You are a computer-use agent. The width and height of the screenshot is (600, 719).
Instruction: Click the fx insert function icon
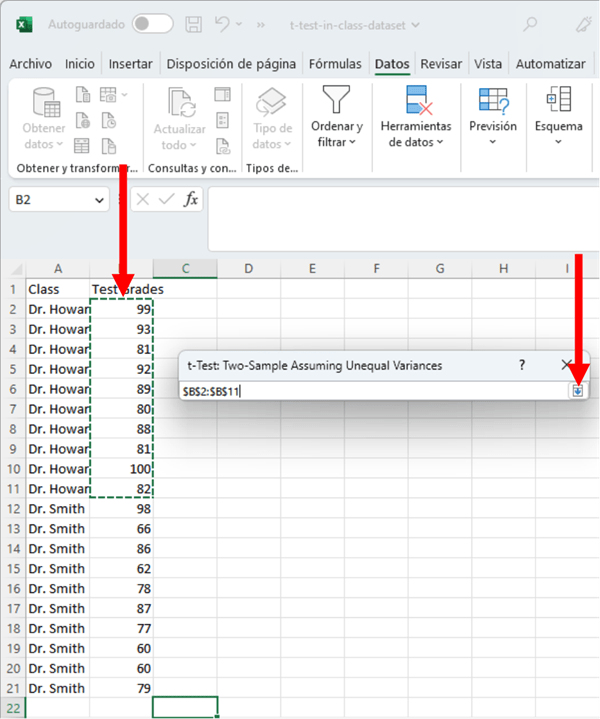[190, 200]
